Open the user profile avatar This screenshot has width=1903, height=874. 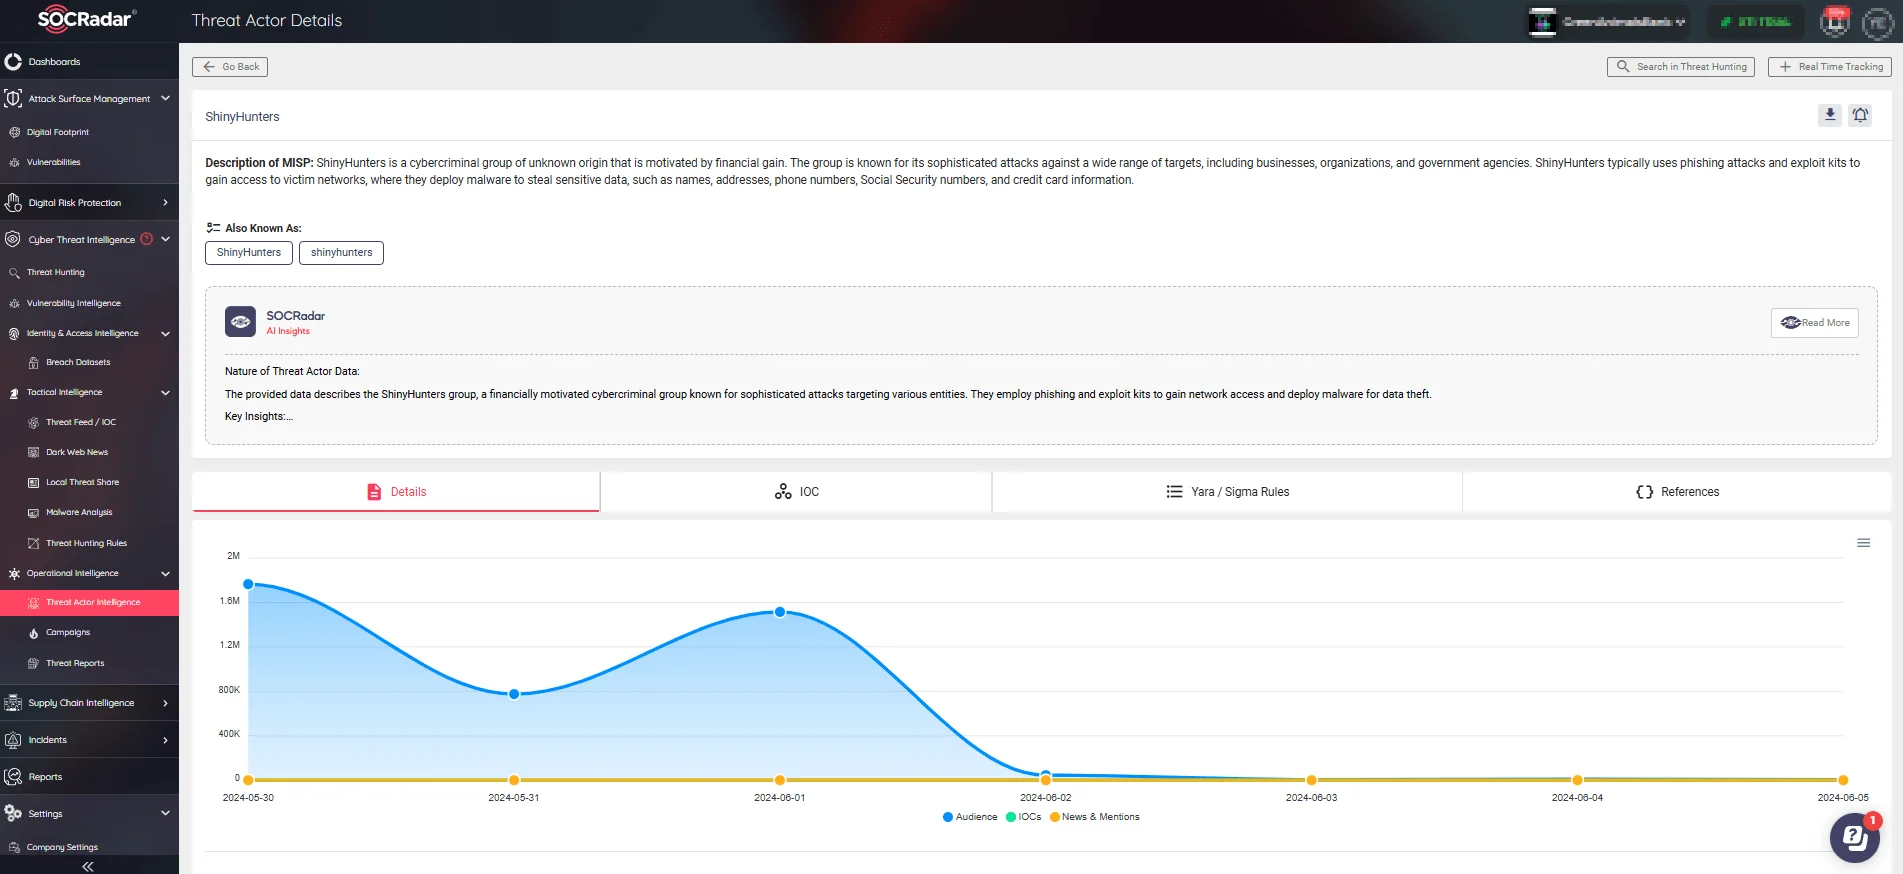point(1877,21)
